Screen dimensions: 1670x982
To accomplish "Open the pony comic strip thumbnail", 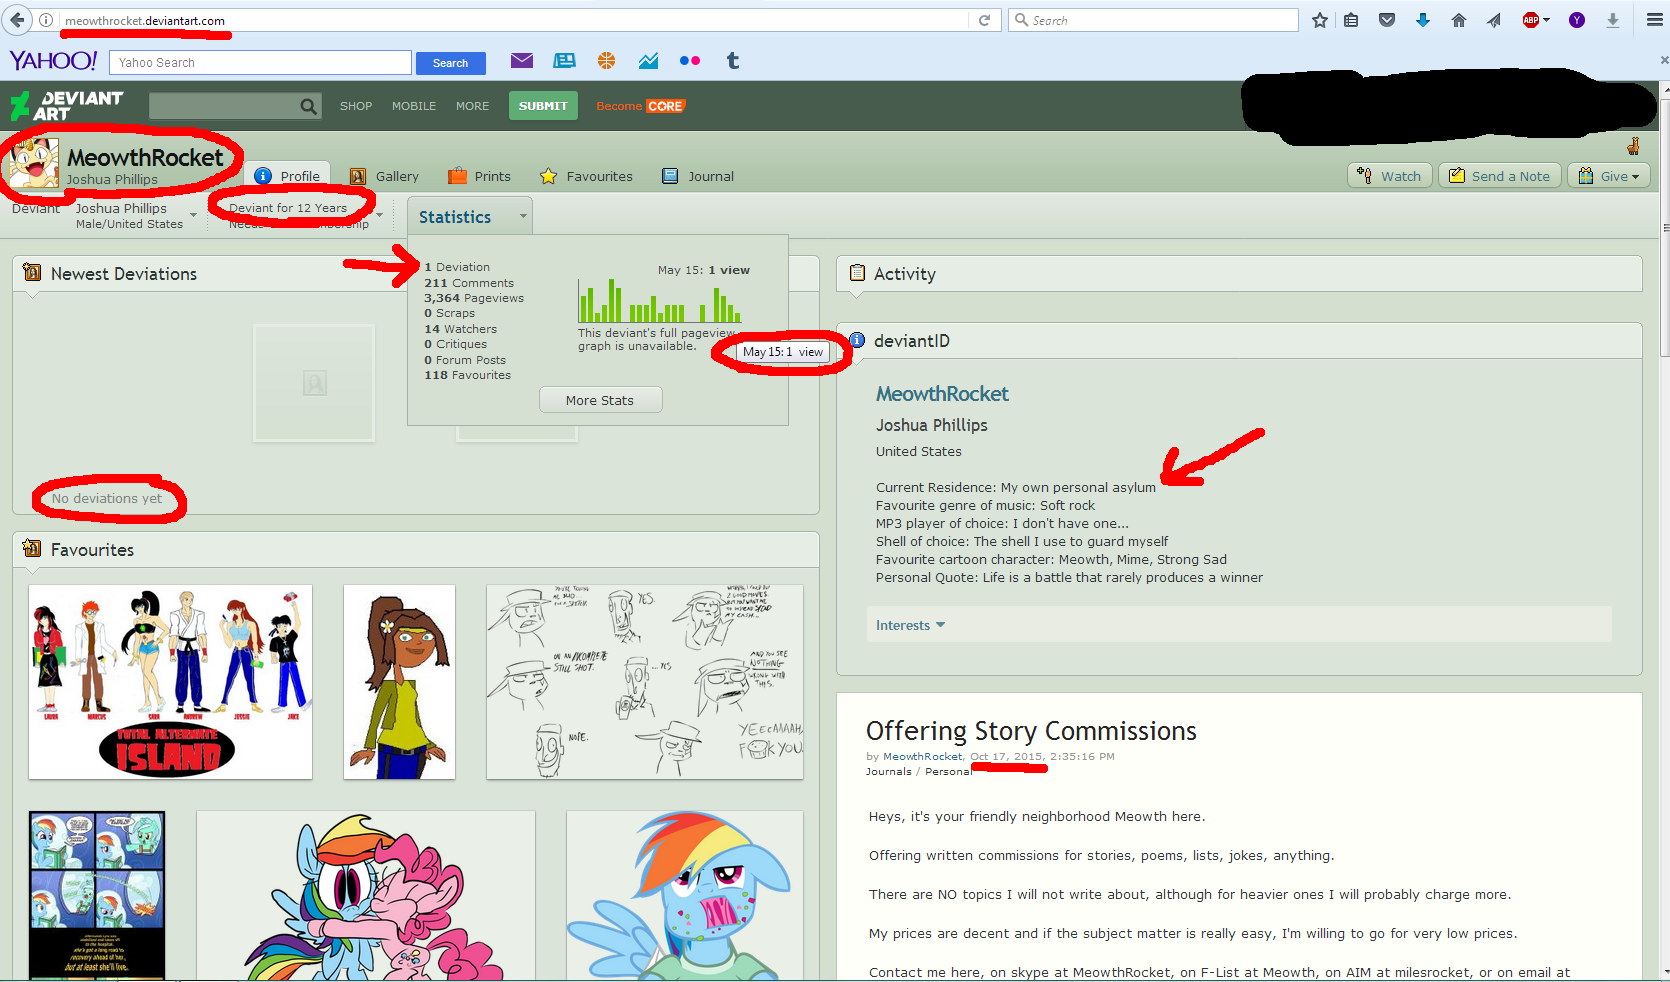I will (x=97, y=895).
